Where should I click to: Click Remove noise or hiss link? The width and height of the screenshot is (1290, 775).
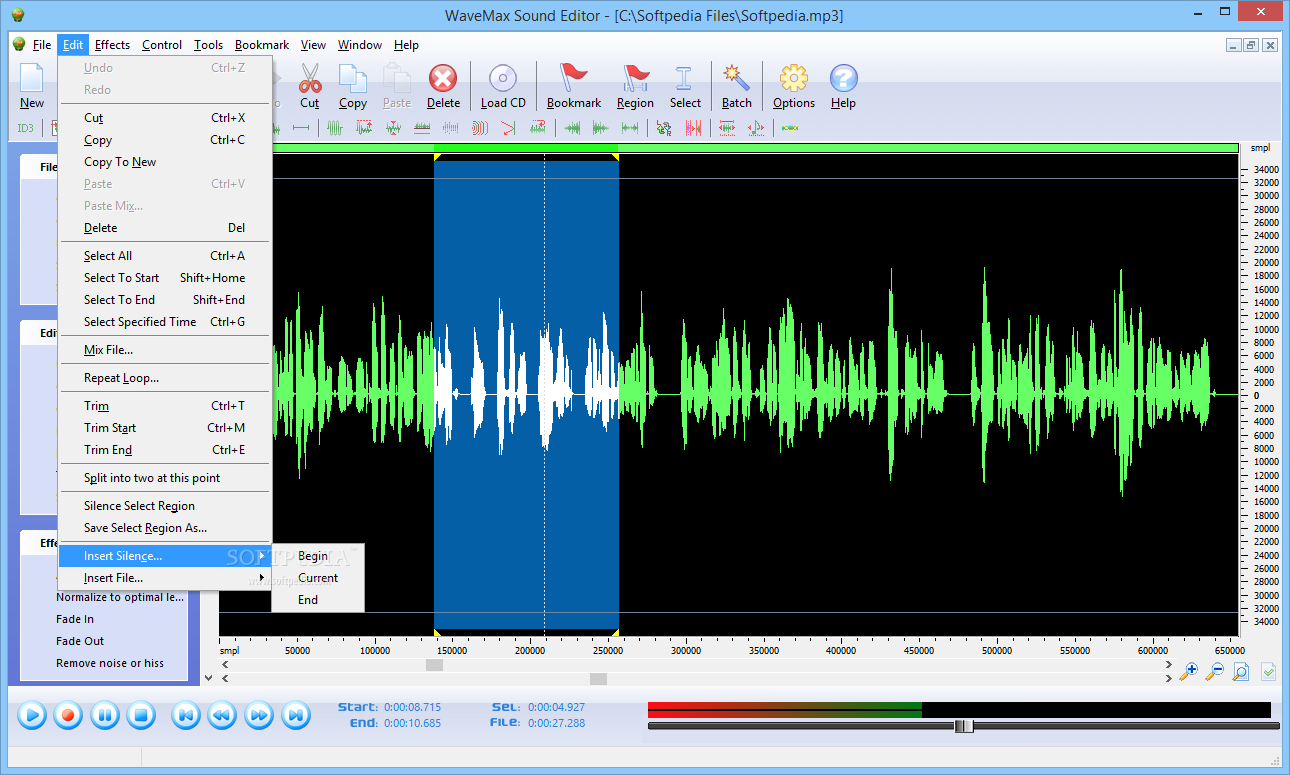tap(110, 663)
